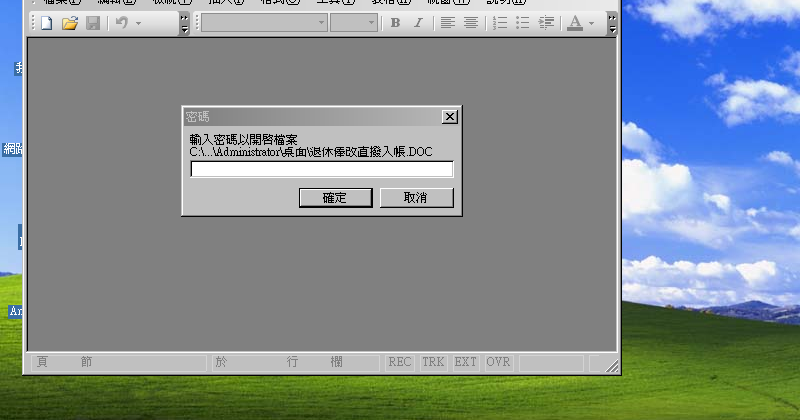Toggle EXT extend selection in status bar
This screenshot has height=420, width=800.
tap(465, 362)
